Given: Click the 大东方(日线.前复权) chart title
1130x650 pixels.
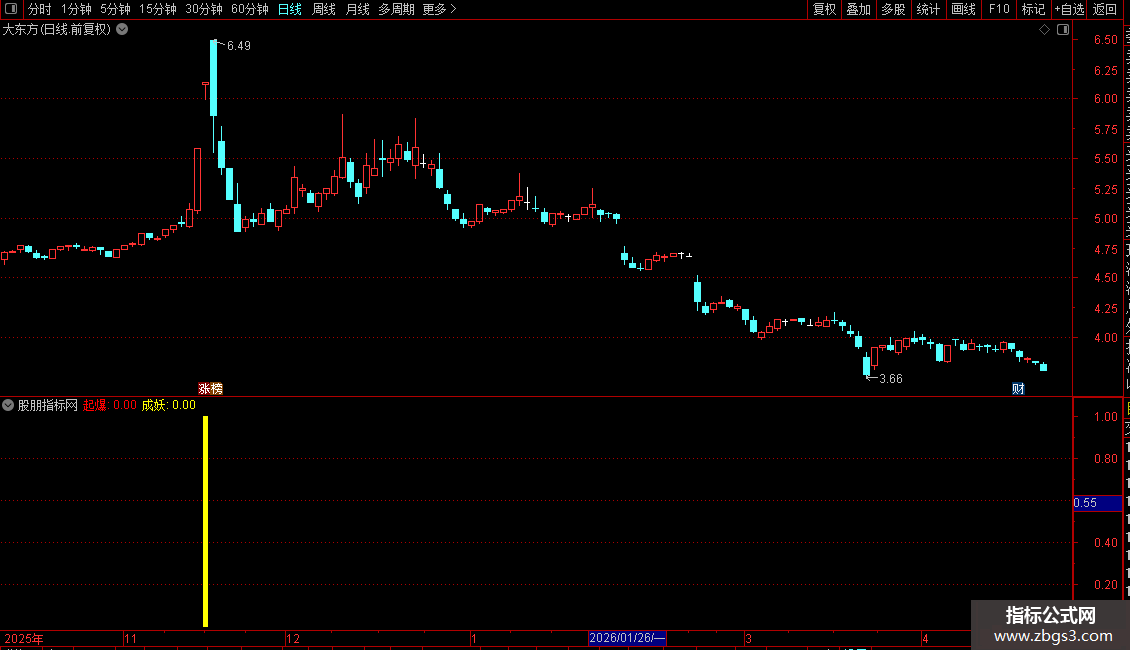Looking at the screenshot, I should tap(57, 30).
